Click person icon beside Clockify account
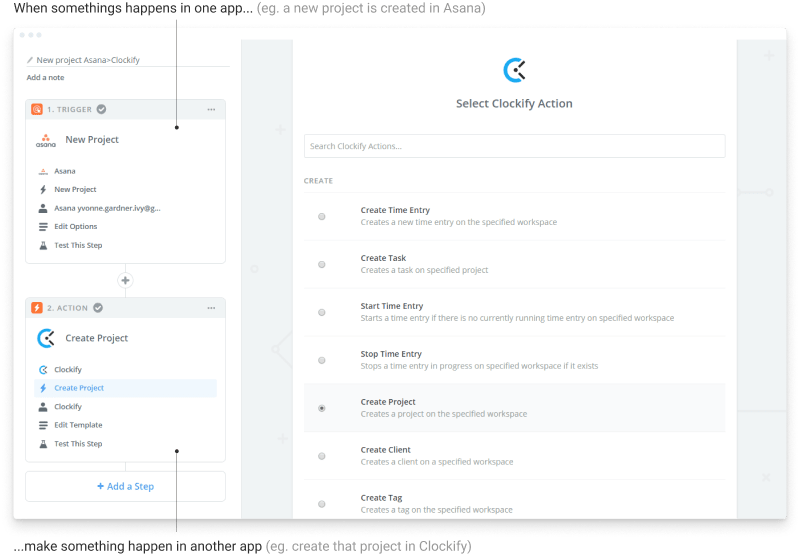Viewport: 800px width, 555px height. (43, 407)
